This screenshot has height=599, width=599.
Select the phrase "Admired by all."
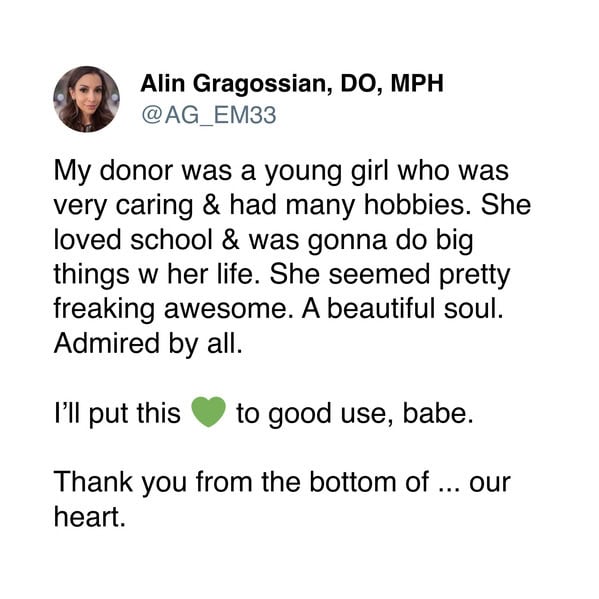(x=148, y=344)
